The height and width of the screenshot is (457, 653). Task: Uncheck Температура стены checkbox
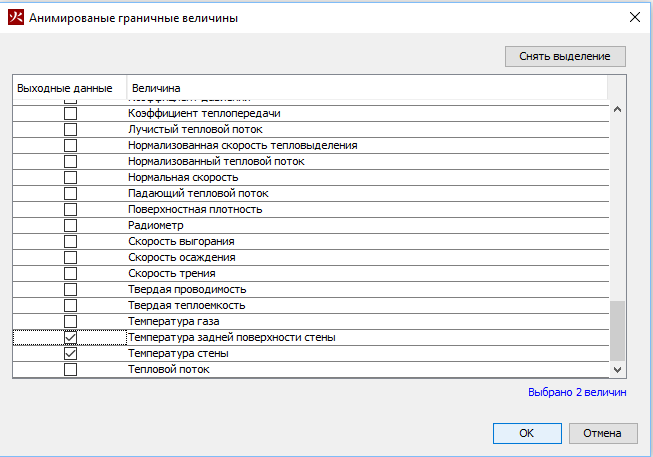pyautogui.click(x=70, y=354)
